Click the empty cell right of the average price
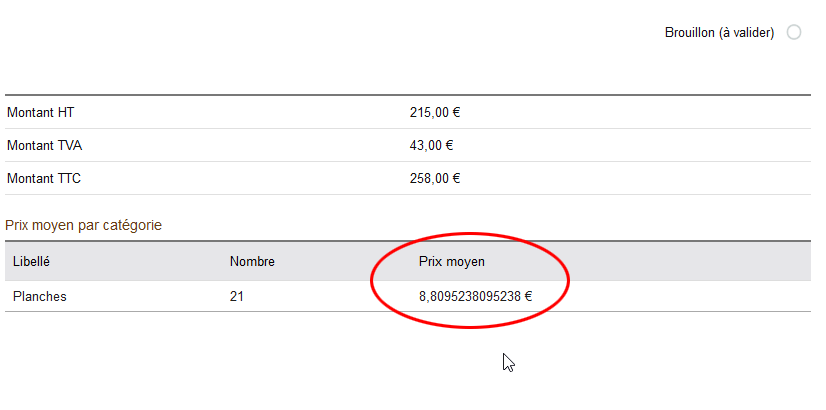Image resolution: width=826 pixels, height=410 pixels. [690, 296]
